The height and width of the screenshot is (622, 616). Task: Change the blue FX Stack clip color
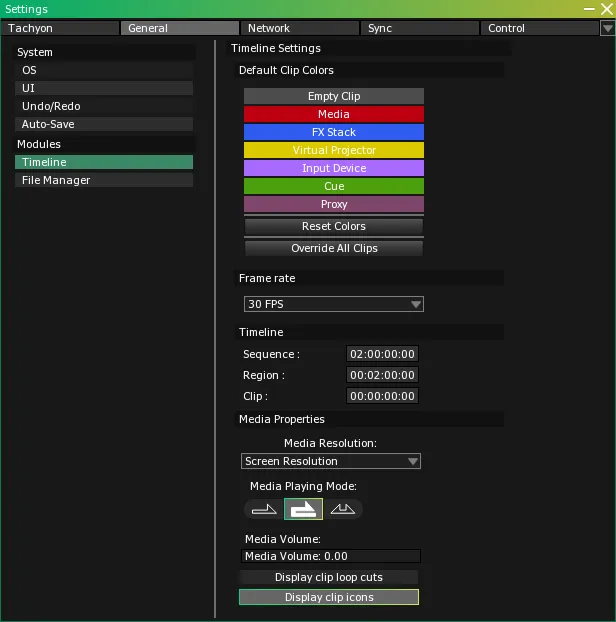coord(334,132)
